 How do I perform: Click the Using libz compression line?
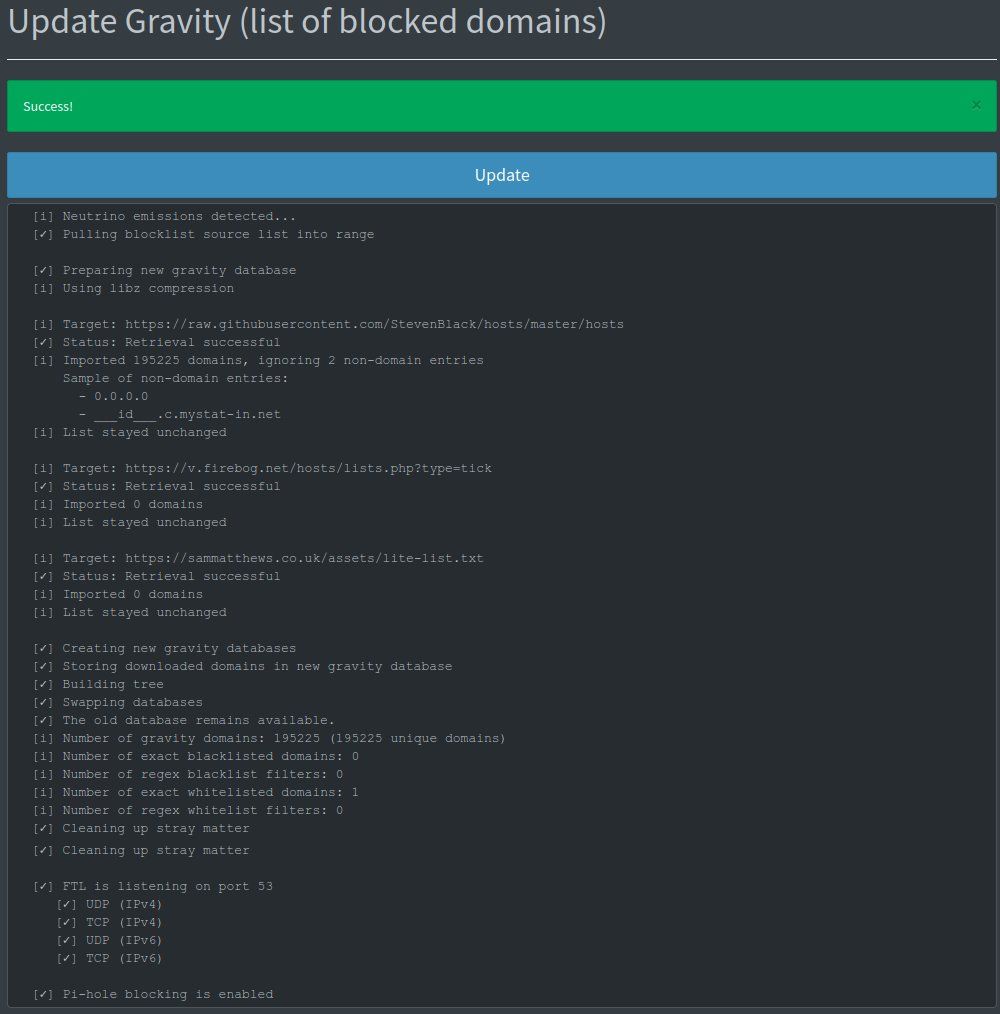[148, 289]
